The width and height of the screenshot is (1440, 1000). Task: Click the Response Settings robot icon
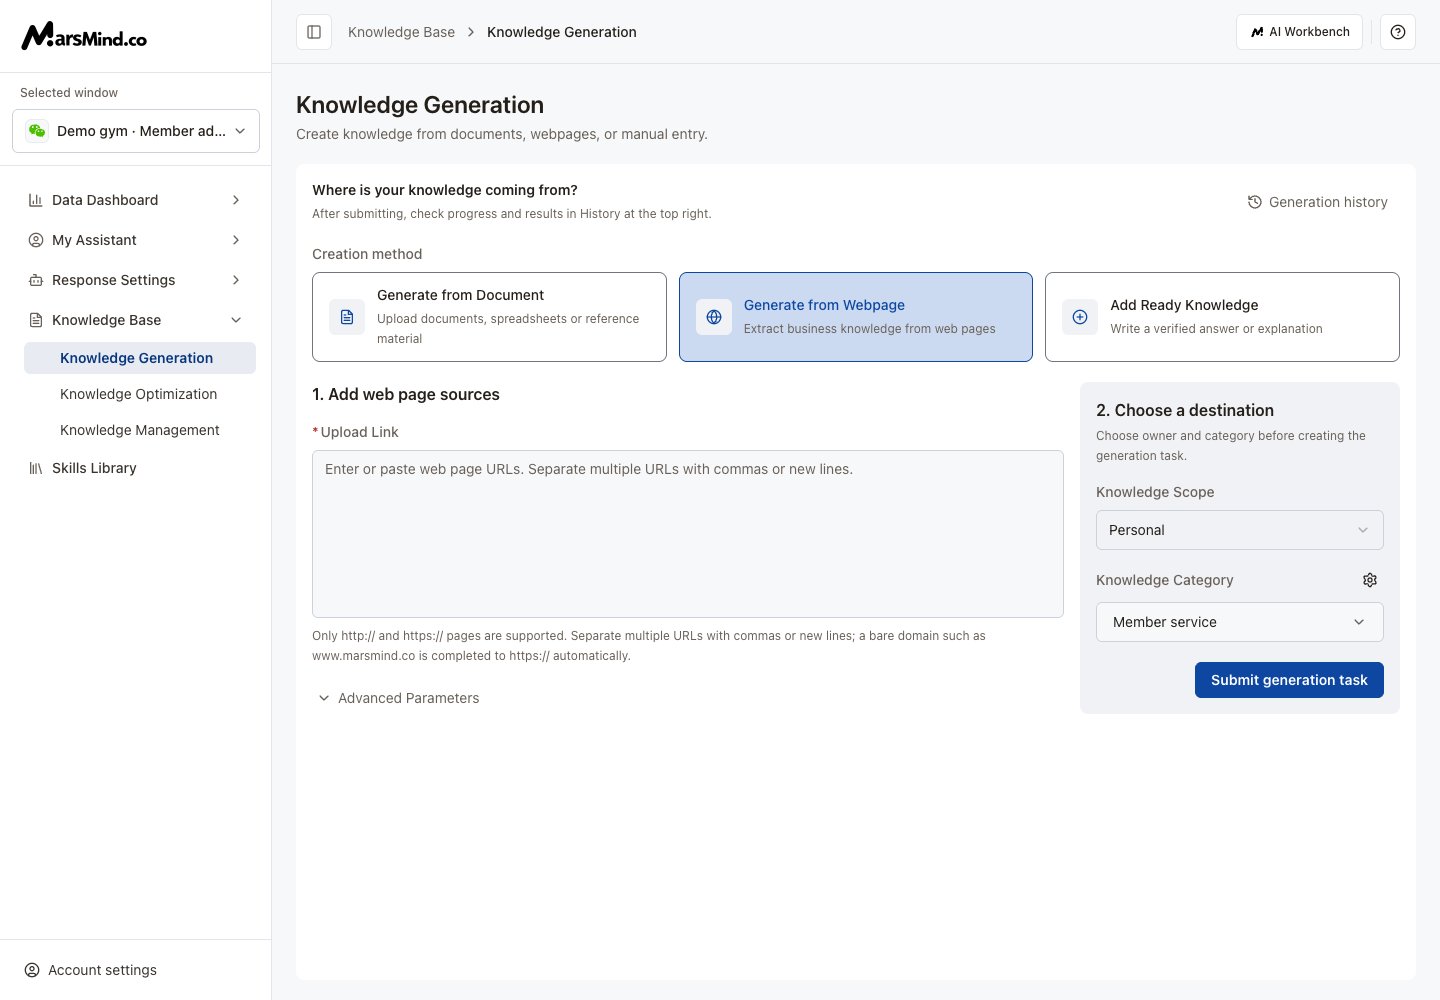[36, 280]
